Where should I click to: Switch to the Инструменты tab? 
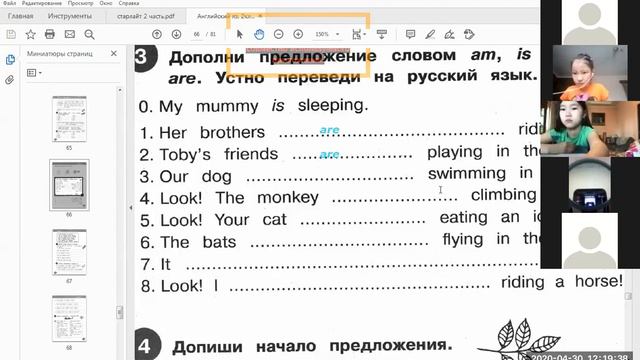[70, 16]
